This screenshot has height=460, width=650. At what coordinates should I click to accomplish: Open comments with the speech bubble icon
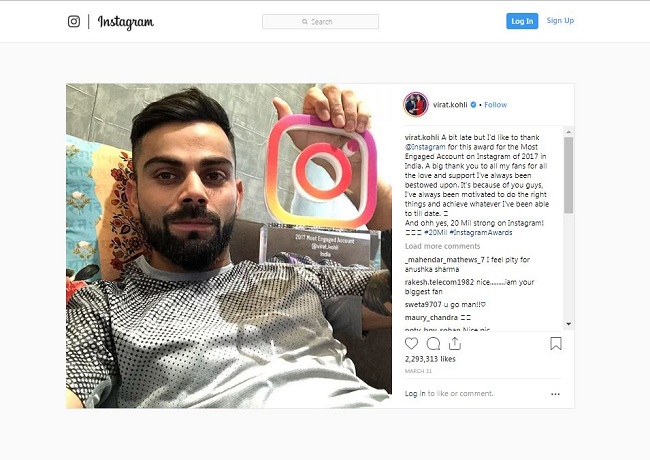point(433,344)
